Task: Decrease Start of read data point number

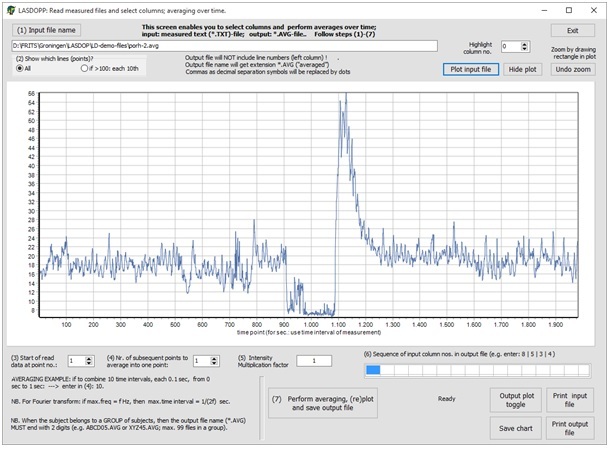Action: click(x=89, y=363)
